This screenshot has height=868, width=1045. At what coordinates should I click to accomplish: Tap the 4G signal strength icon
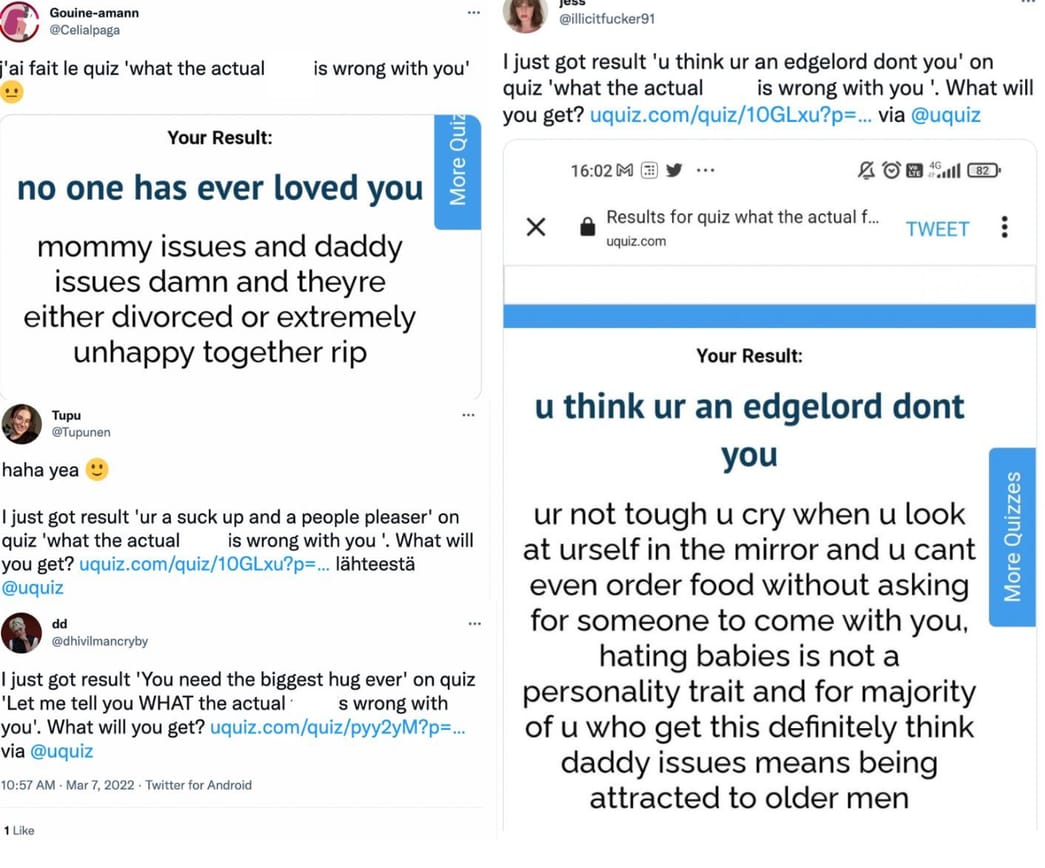coord(945,170)
